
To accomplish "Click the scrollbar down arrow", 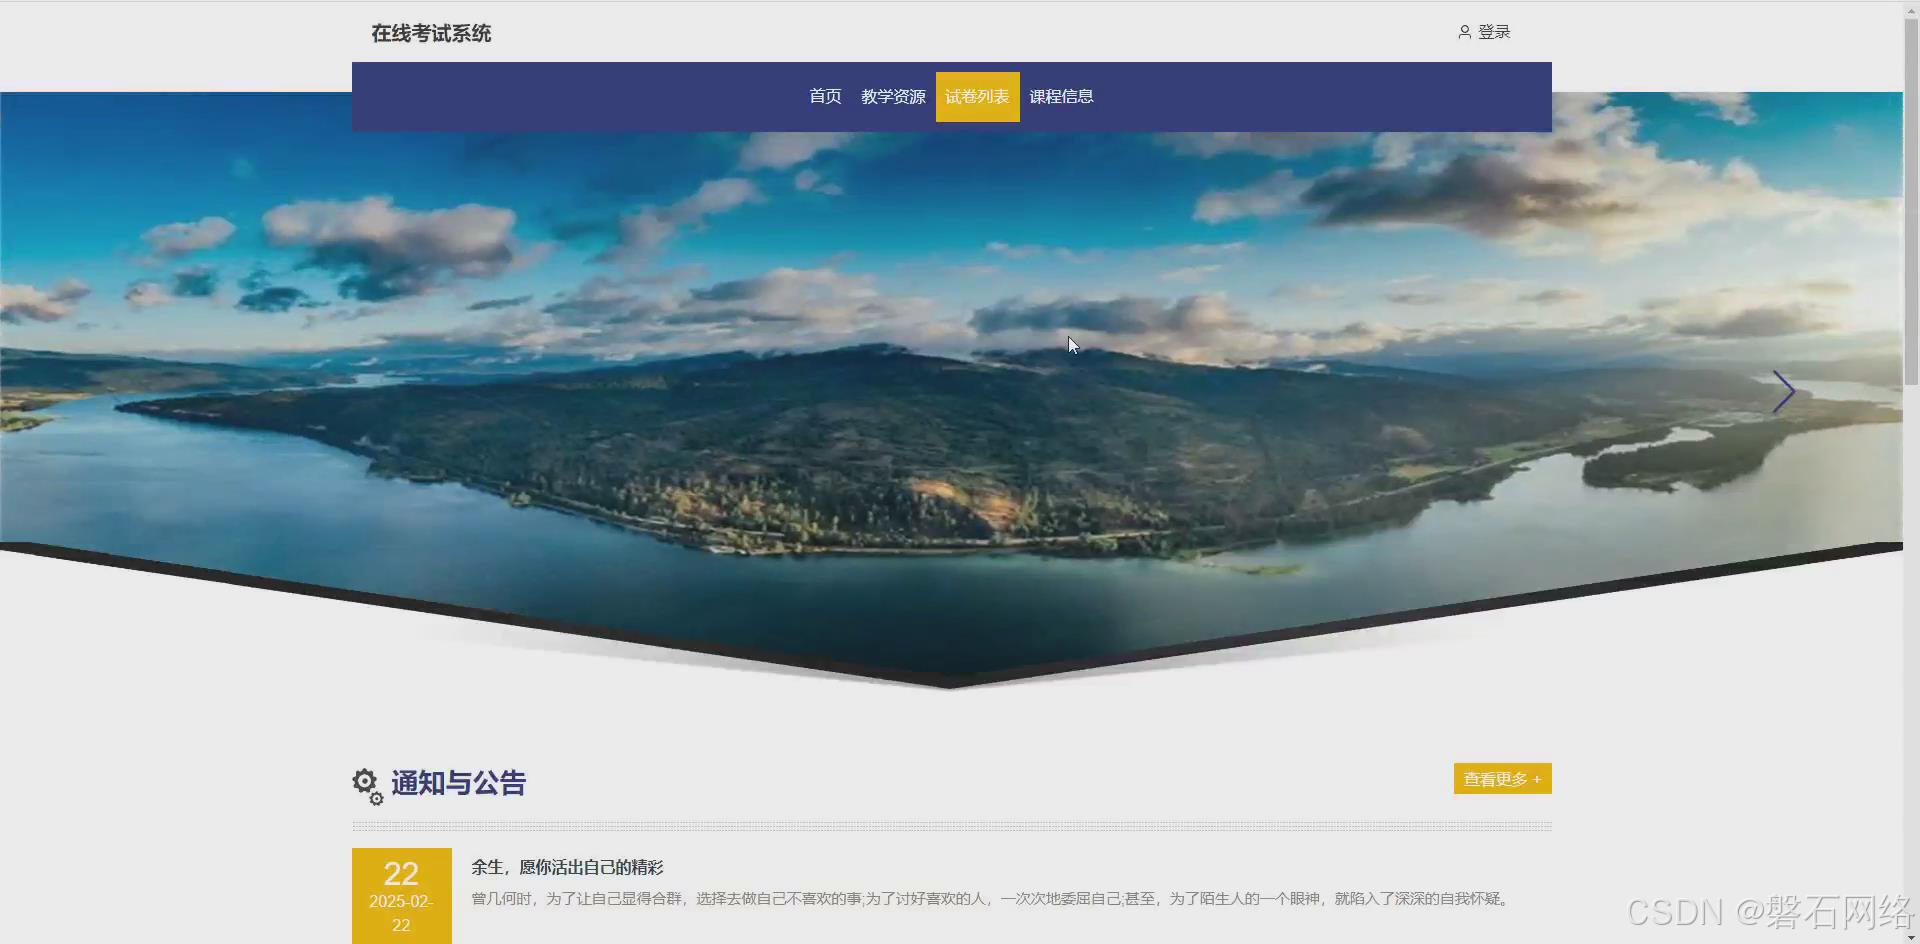I will coord(1911,936).
